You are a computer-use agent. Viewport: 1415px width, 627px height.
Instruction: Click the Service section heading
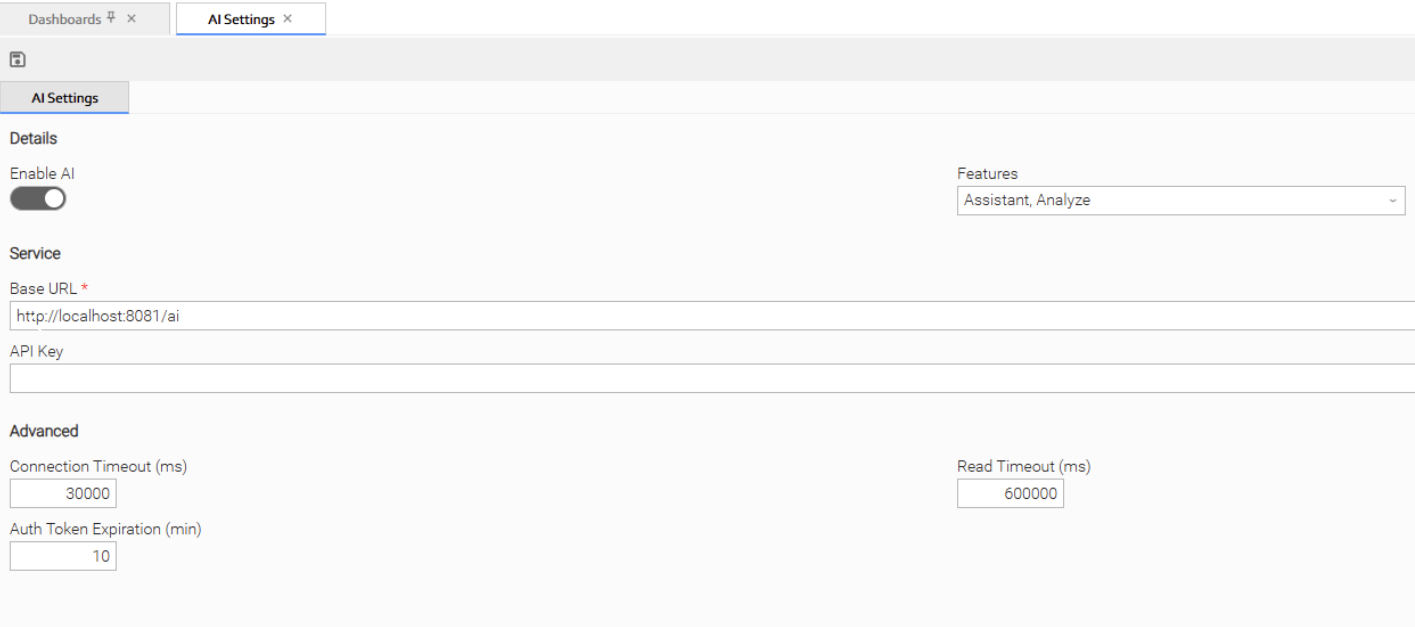pos(35,253)
